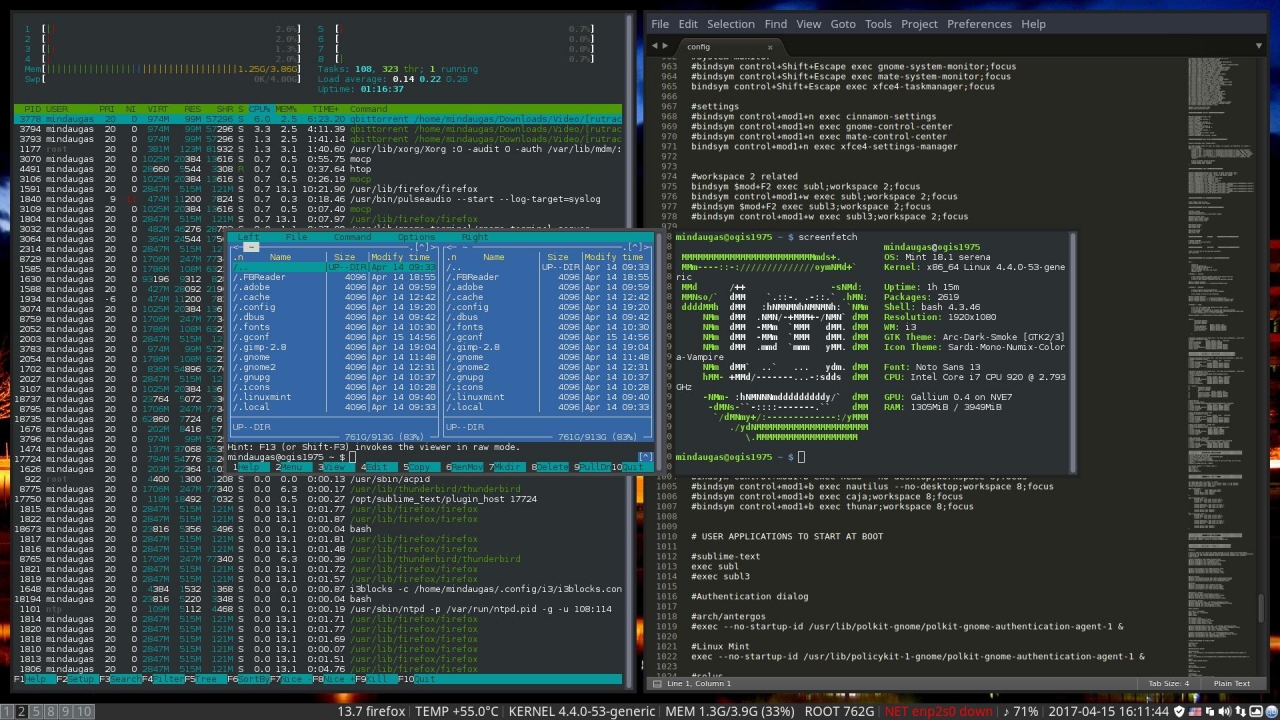Open the File menu in Sublime Text
This screenshot has height=720, width=1280.
point(660,24)
